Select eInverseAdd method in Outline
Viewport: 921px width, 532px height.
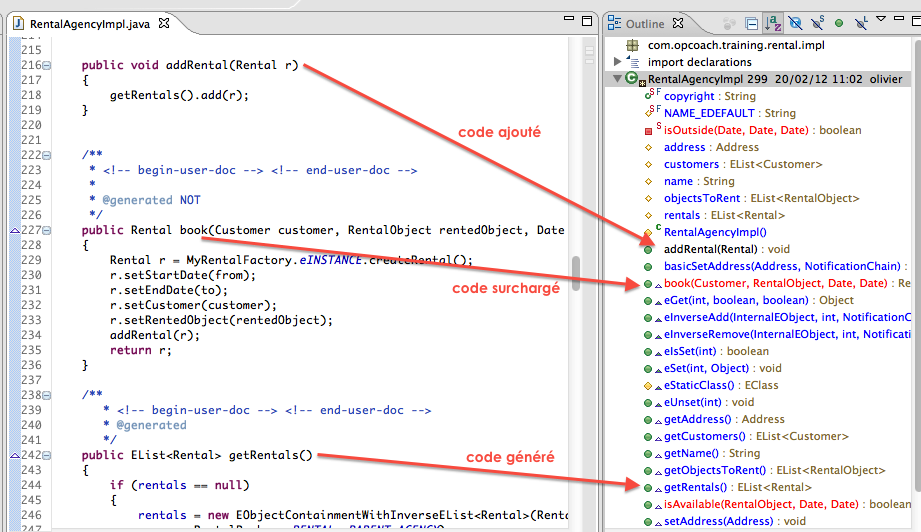click(787, 317)
